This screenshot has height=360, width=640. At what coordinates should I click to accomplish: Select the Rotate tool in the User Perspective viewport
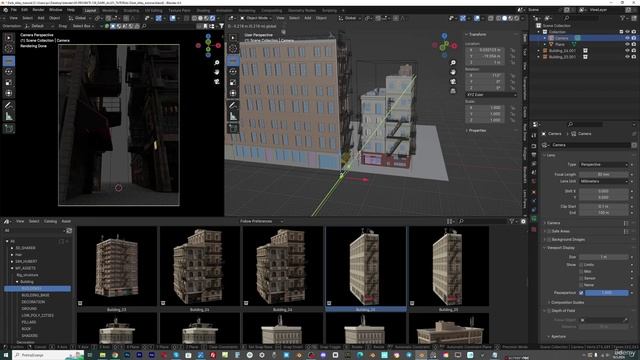tap(233, 72)
